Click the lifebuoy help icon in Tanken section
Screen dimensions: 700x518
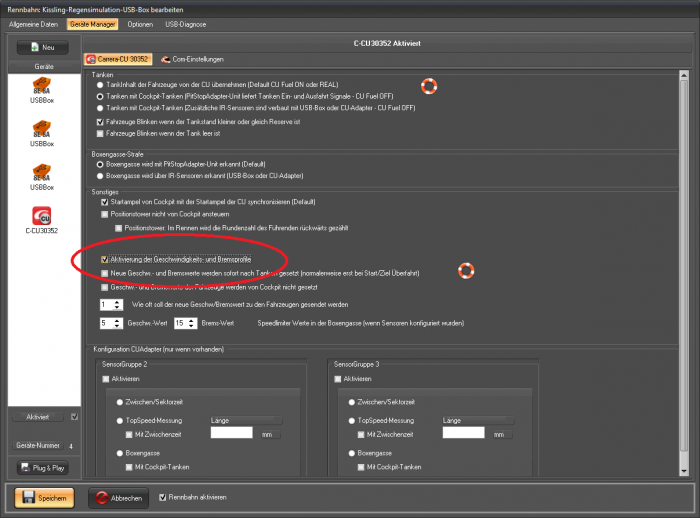pos(429,87)
